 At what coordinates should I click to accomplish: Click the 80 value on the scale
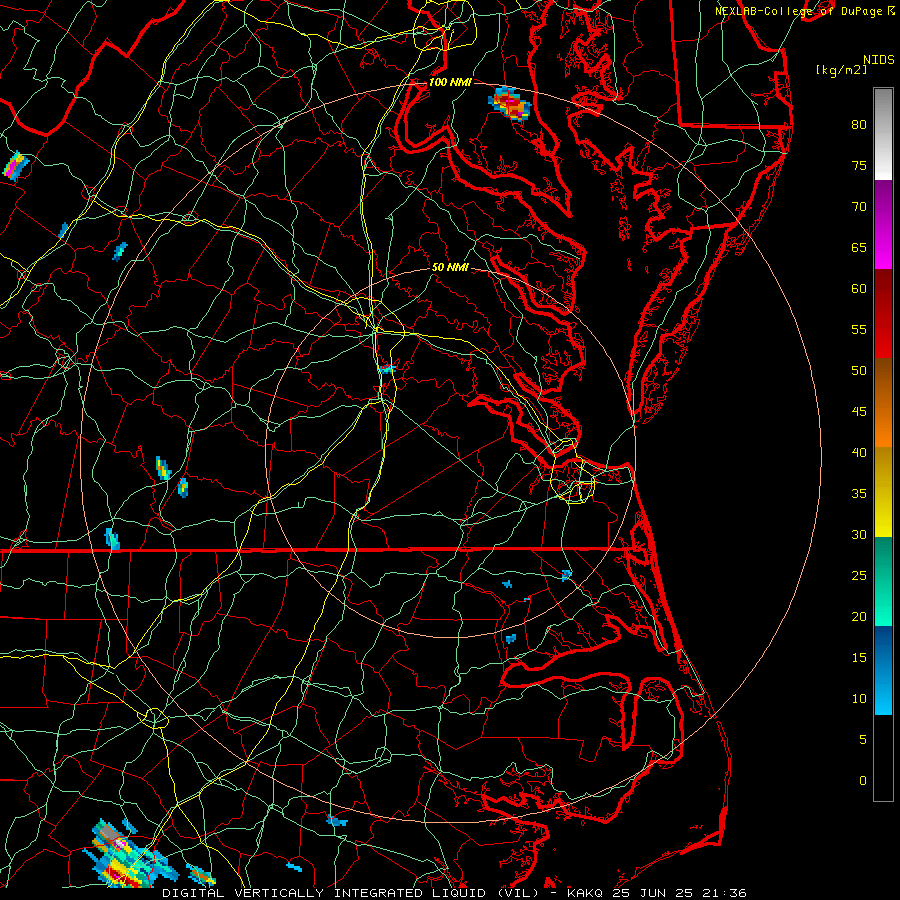(859, 125)
